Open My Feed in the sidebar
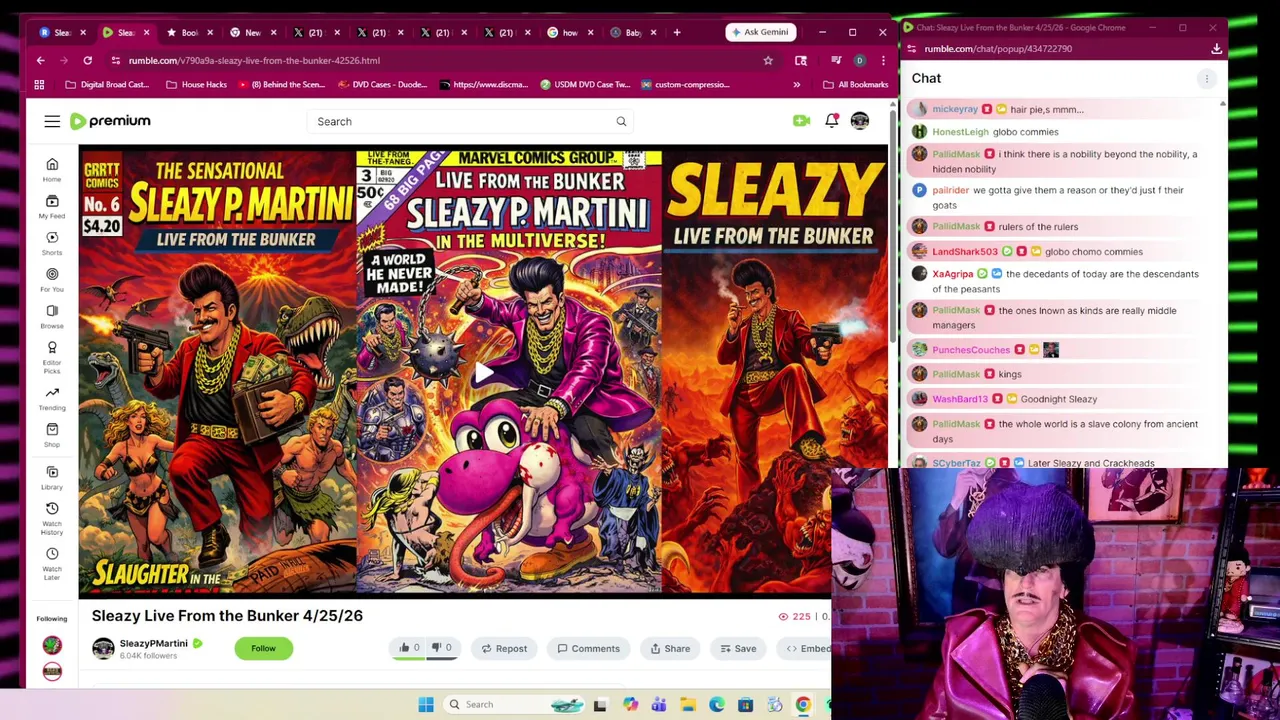 (52, 207)
